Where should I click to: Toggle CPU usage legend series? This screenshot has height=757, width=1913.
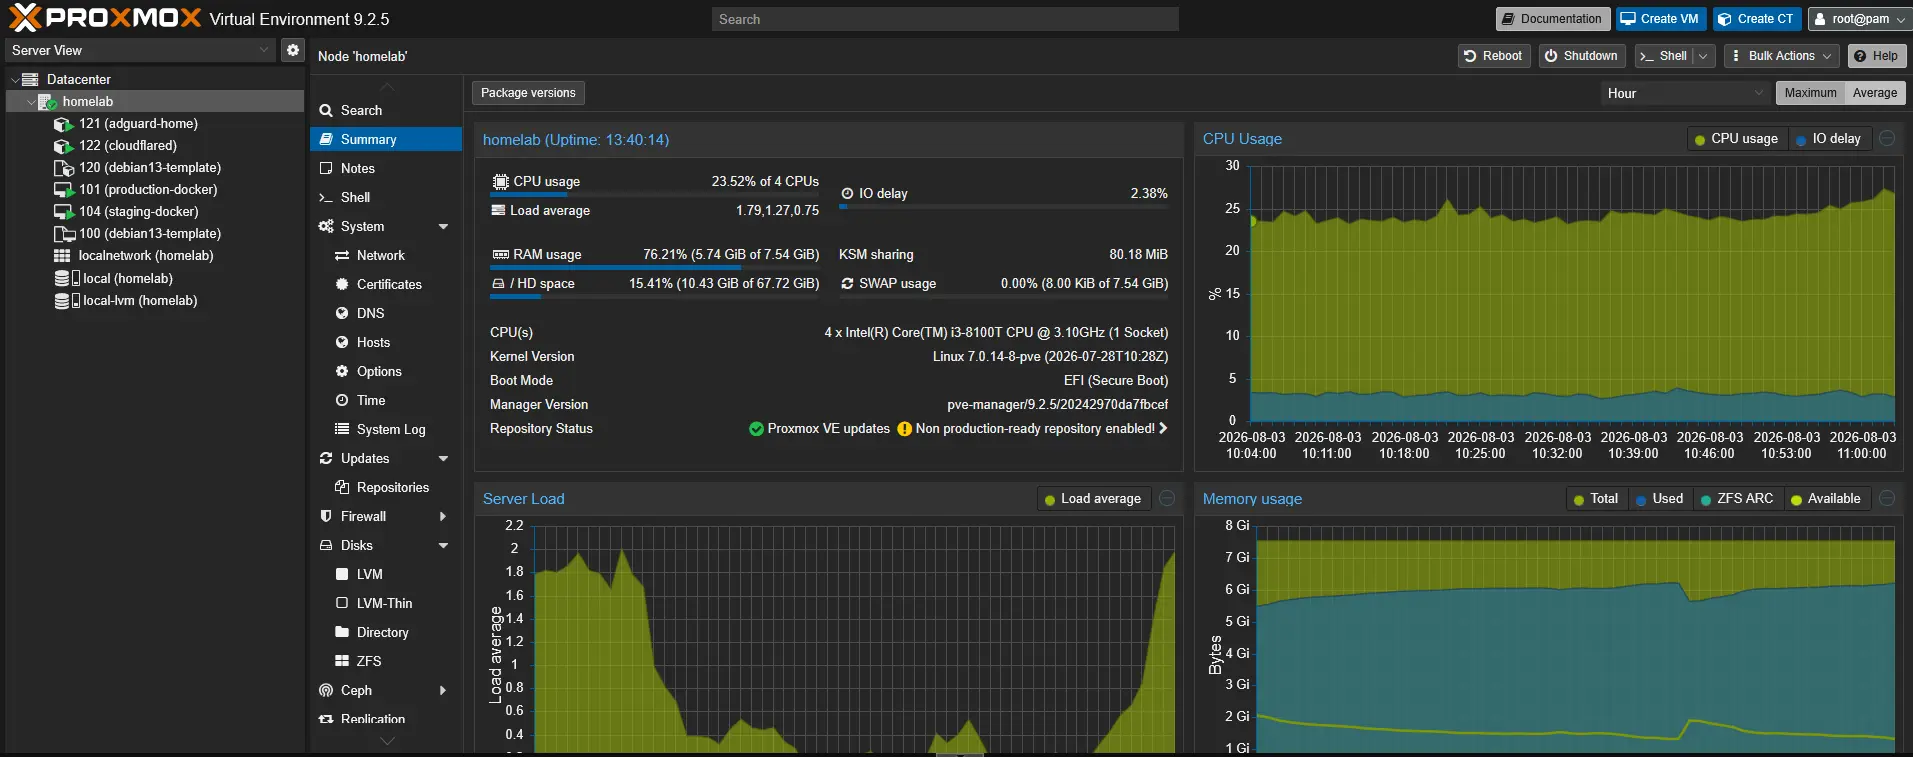click(x=1736, y=139)
